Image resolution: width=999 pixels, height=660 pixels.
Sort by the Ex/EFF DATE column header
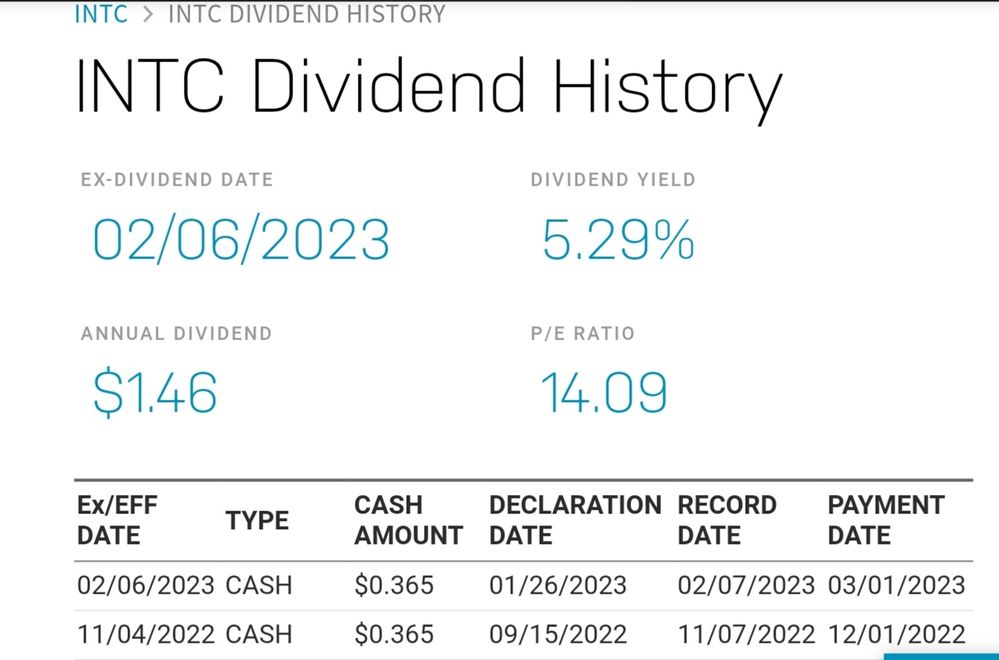[117, 520]
